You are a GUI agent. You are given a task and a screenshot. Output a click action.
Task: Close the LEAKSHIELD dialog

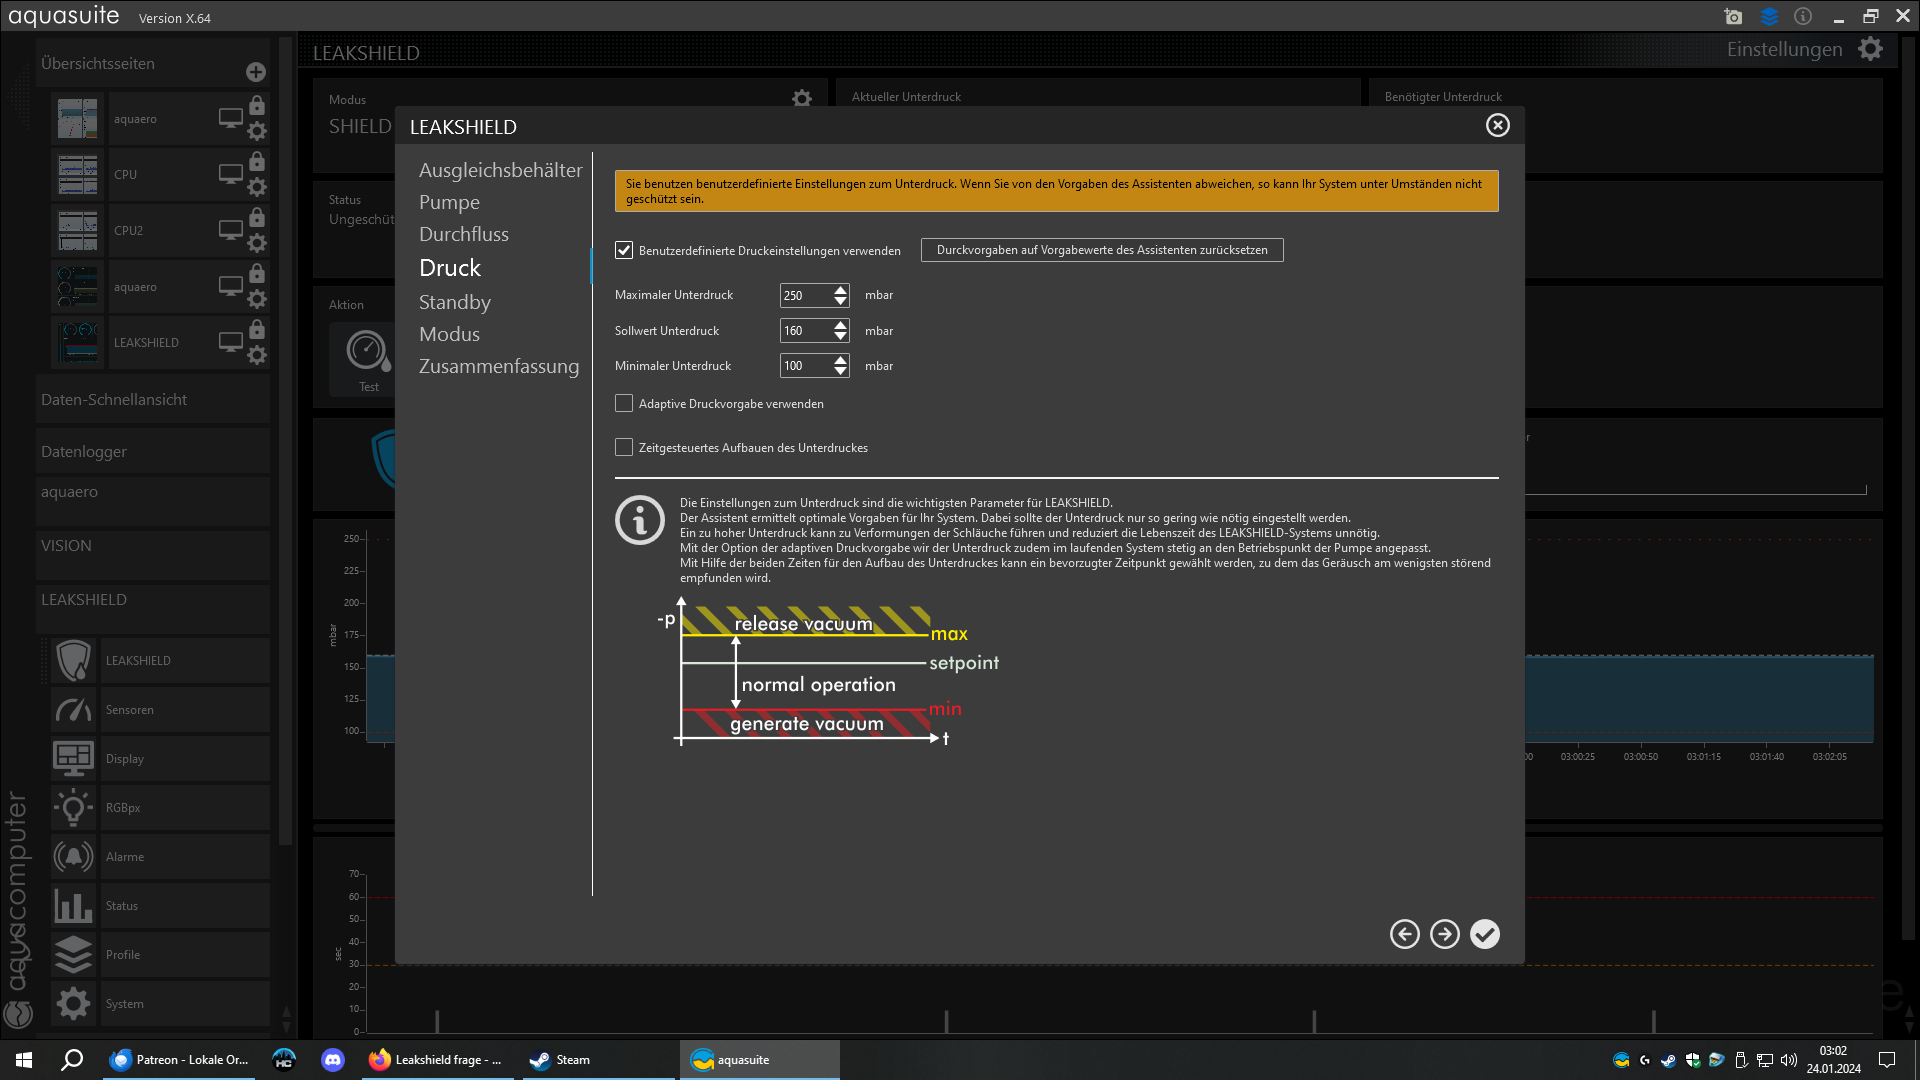[x=1497, y=125]
